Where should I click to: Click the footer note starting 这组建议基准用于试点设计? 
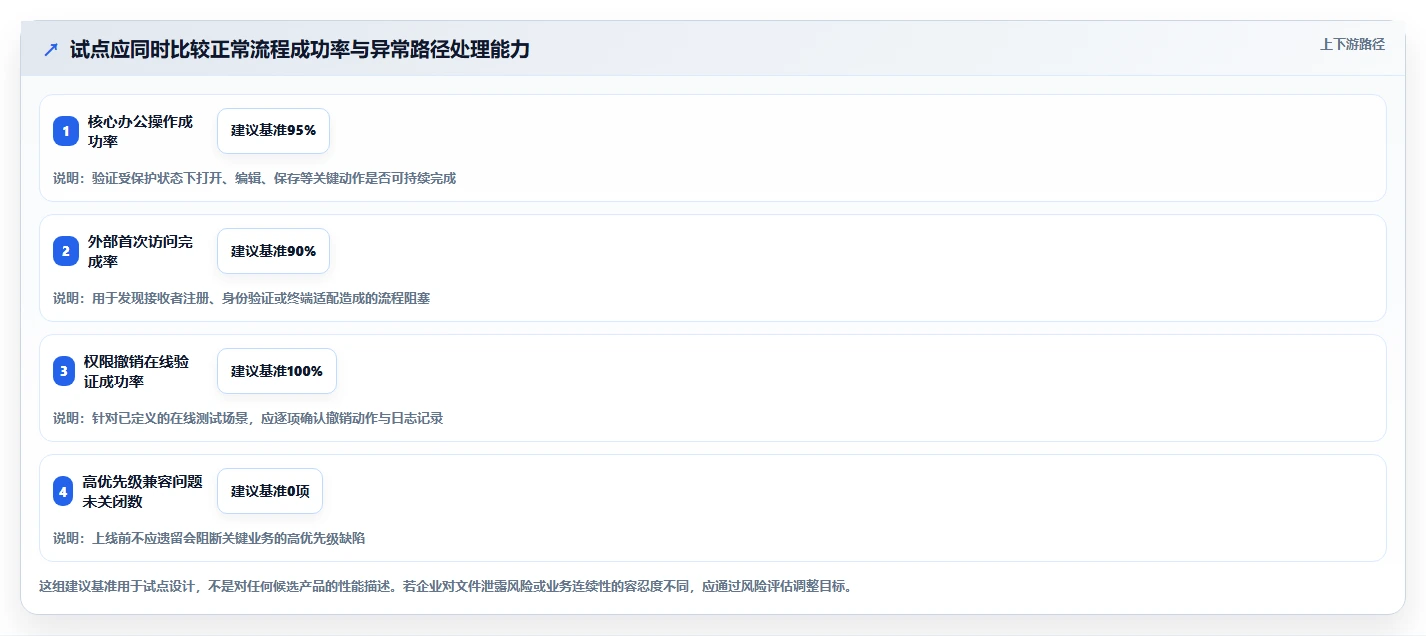447,586
